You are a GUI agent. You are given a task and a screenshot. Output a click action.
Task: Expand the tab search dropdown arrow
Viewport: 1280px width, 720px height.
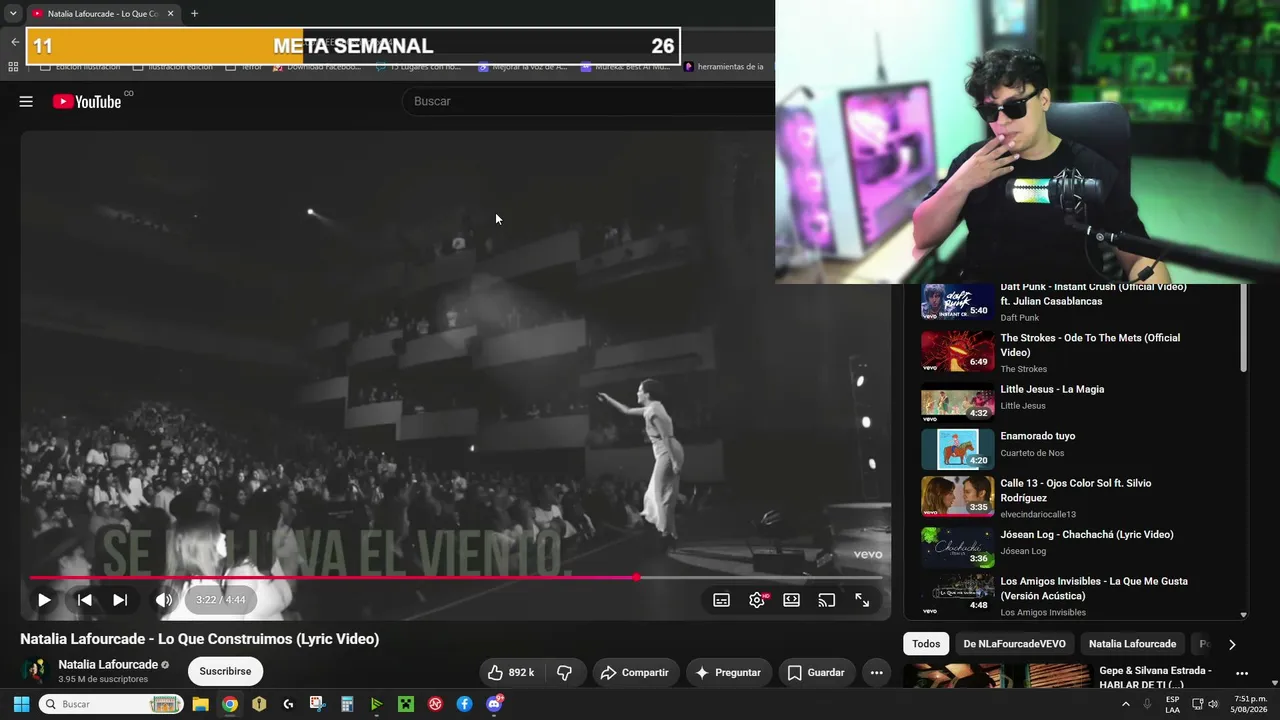(13, 14)
